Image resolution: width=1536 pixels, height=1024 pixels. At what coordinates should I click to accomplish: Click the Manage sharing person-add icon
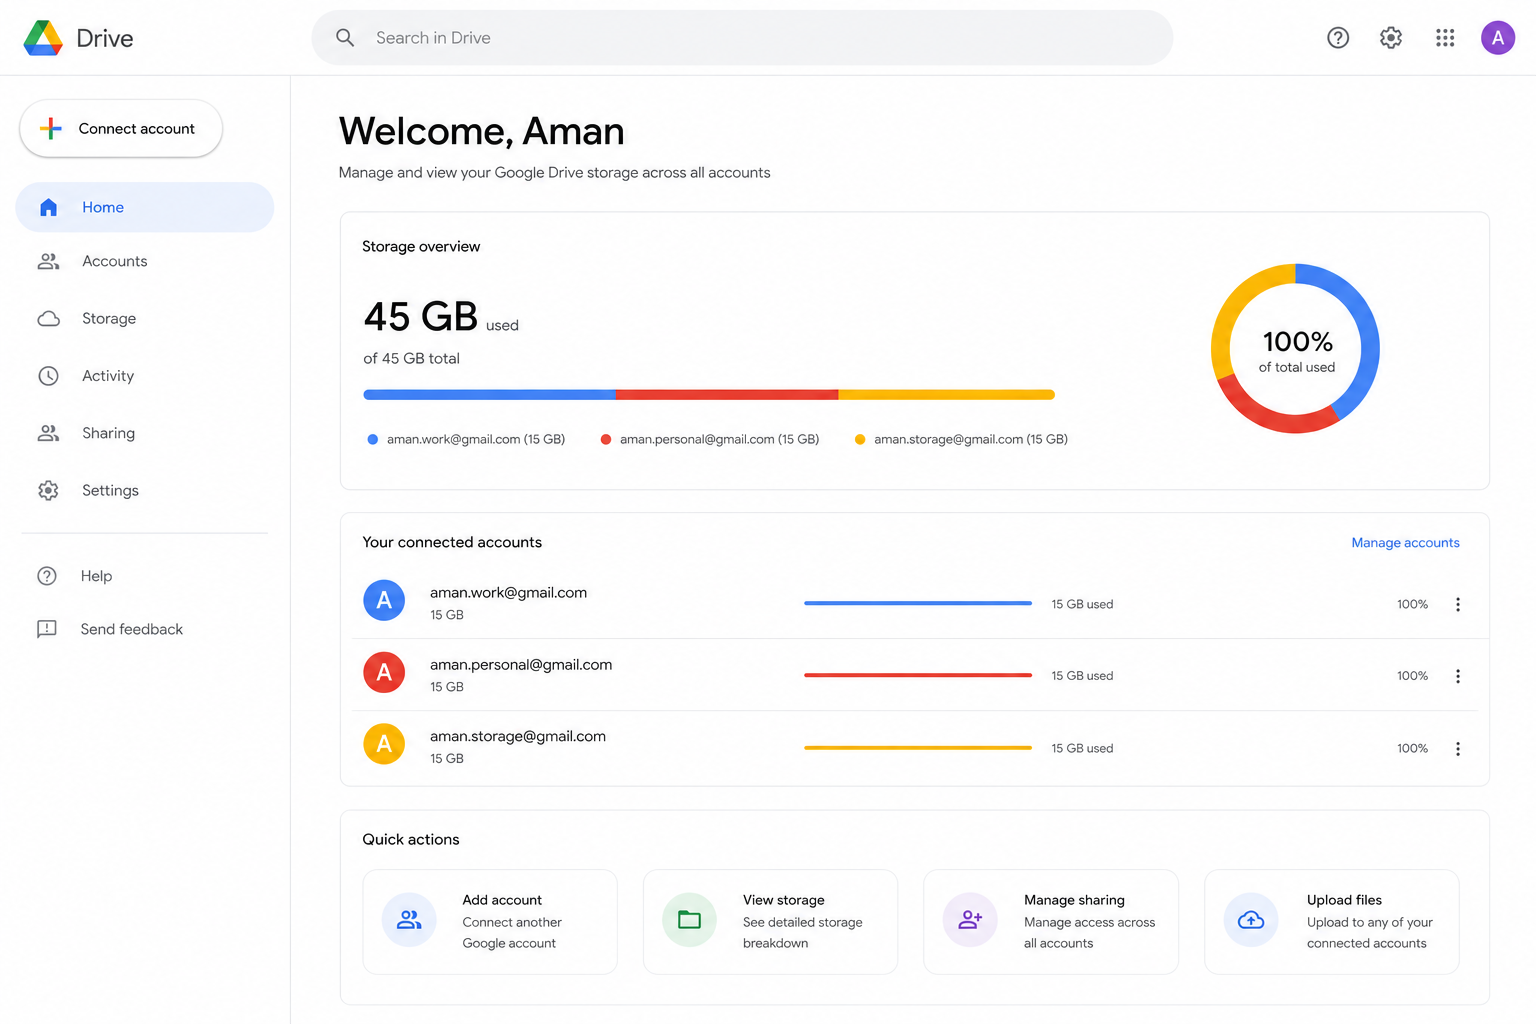[970, 920]
